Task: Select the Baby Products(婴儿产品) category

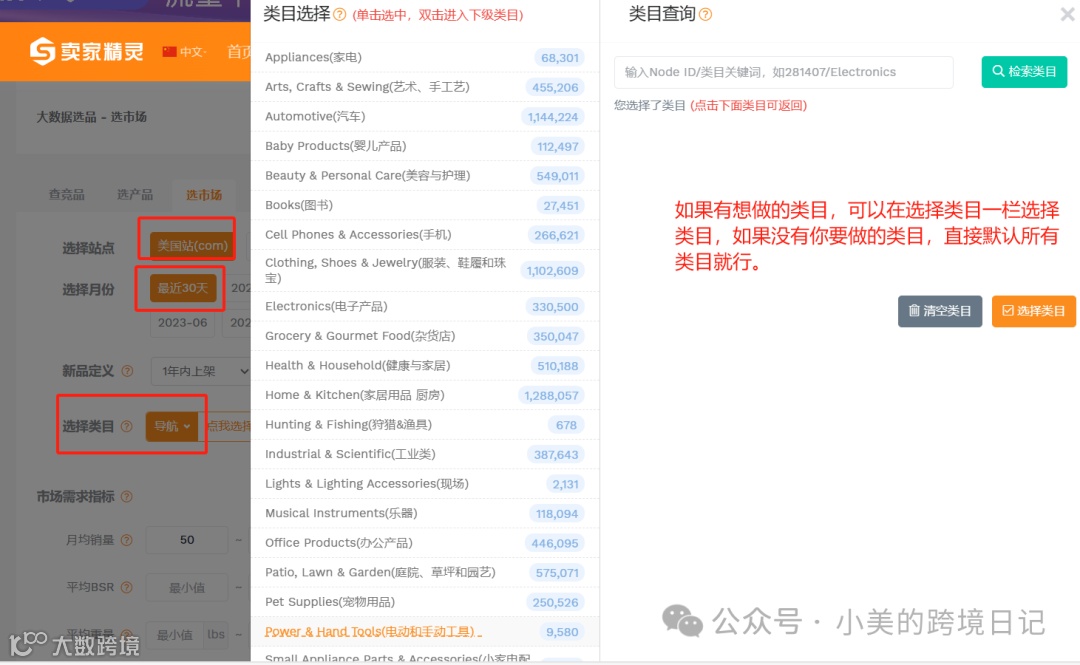Action: tap(425, 146)
